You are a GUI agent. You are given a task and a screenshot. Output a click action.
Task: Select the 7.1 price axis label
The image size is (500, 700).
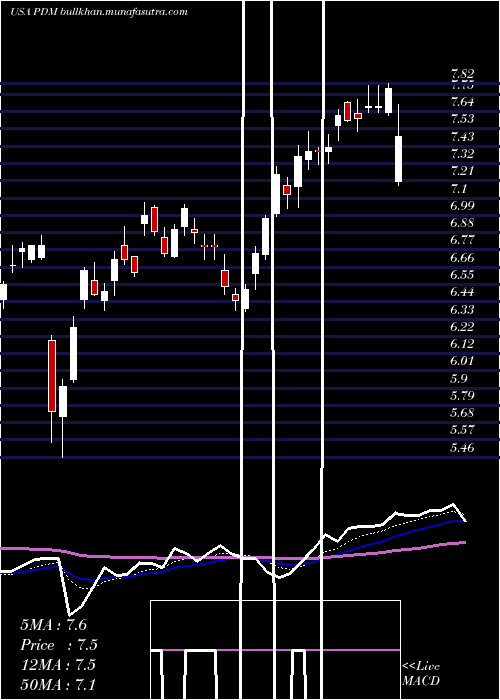459,188
